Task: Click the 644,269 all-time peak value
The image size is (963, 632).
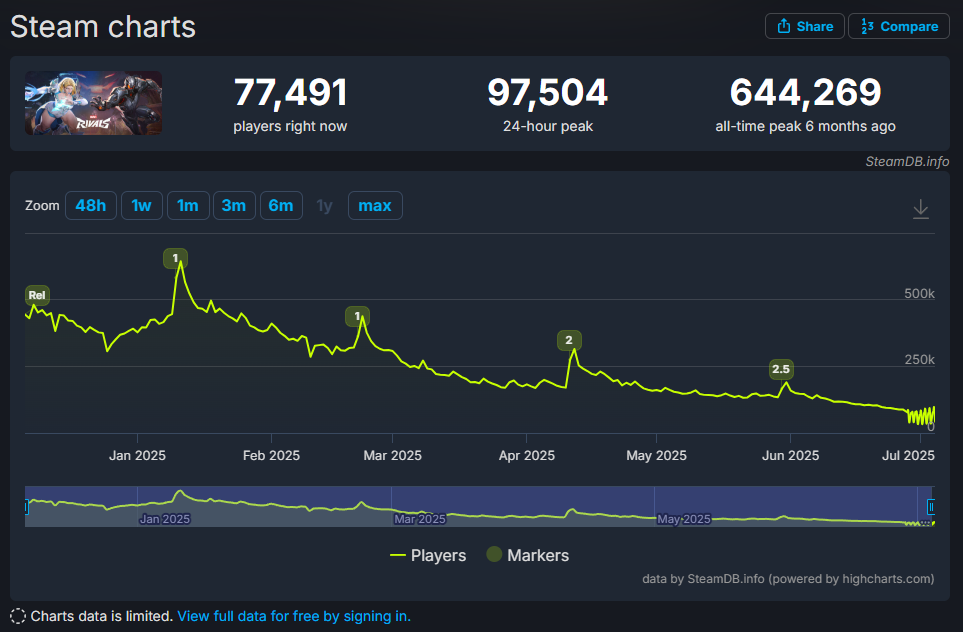Action: point(805,92)
